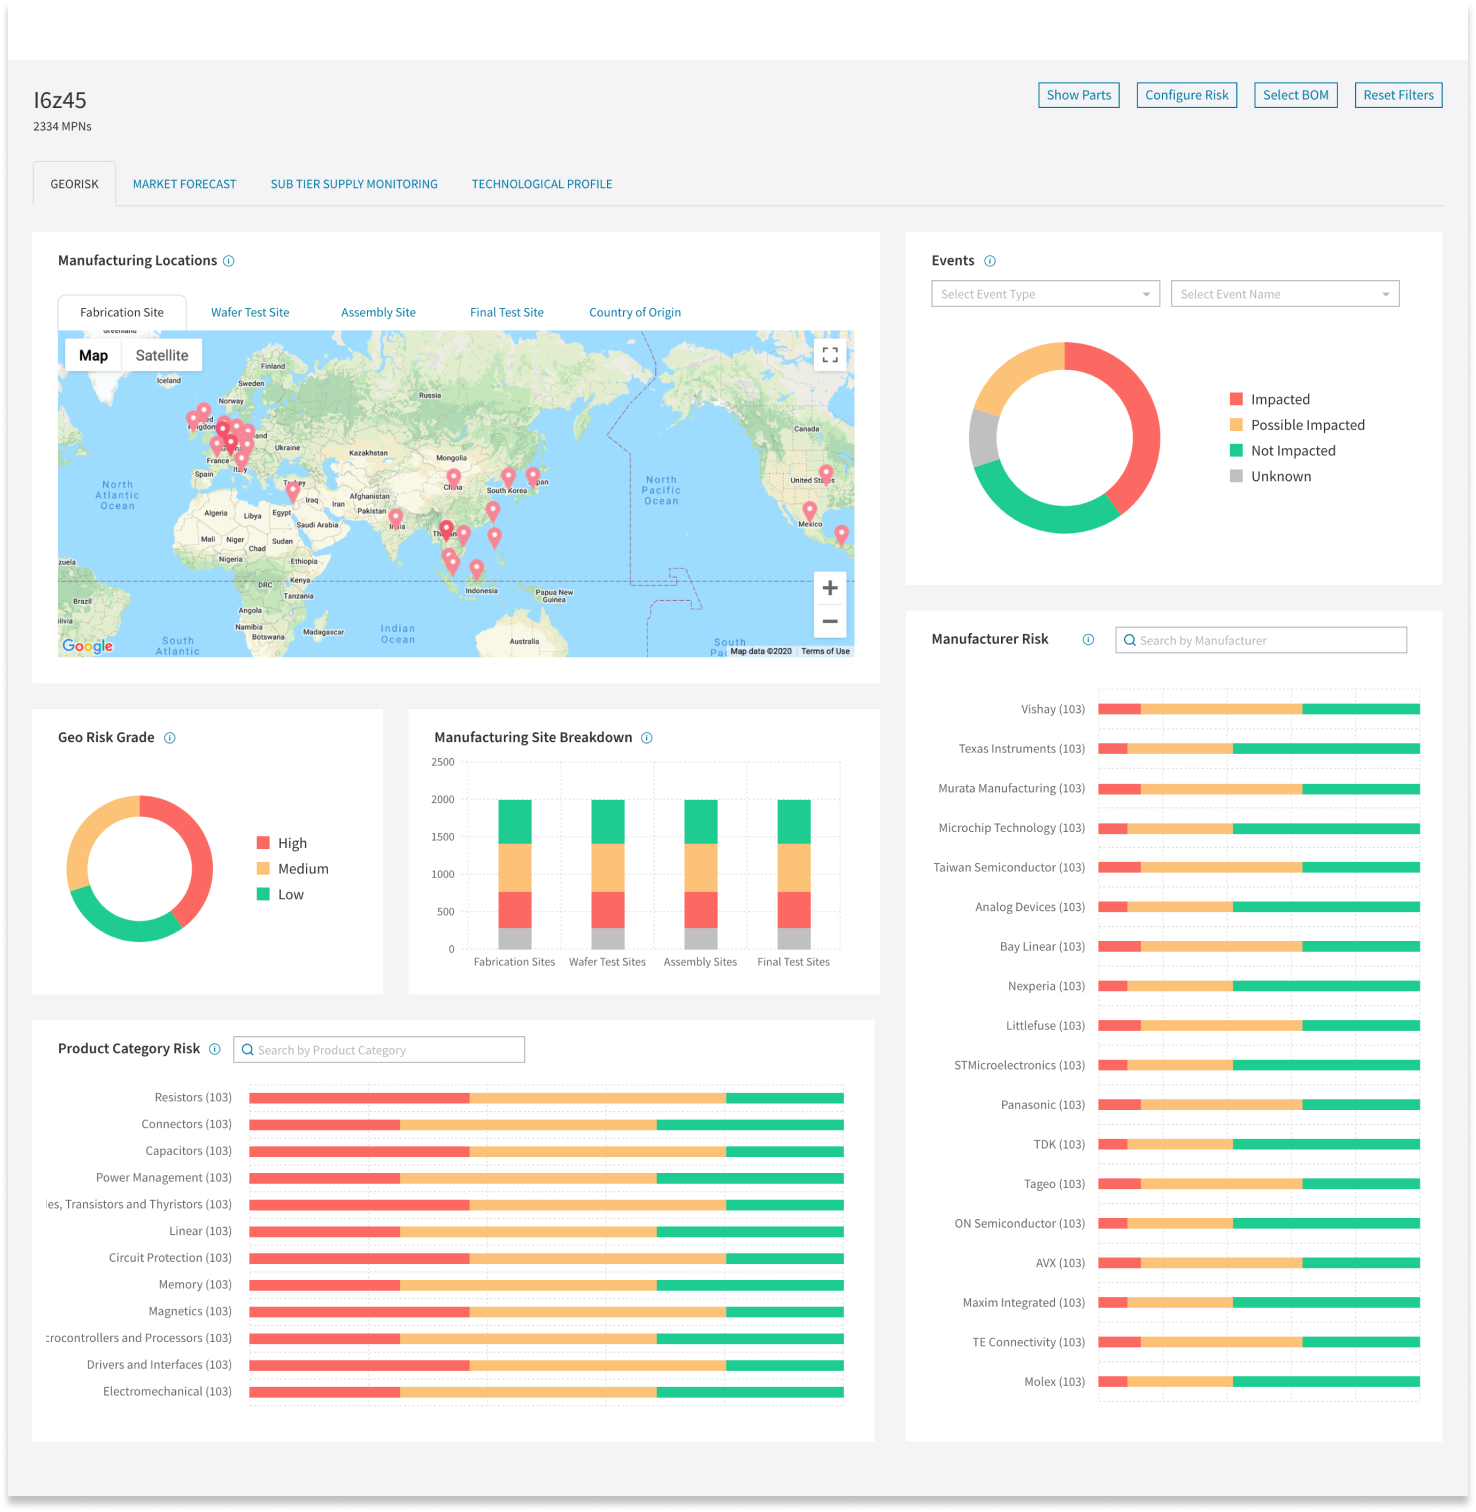Click the Configure Risk button

tap(1186, 95)
